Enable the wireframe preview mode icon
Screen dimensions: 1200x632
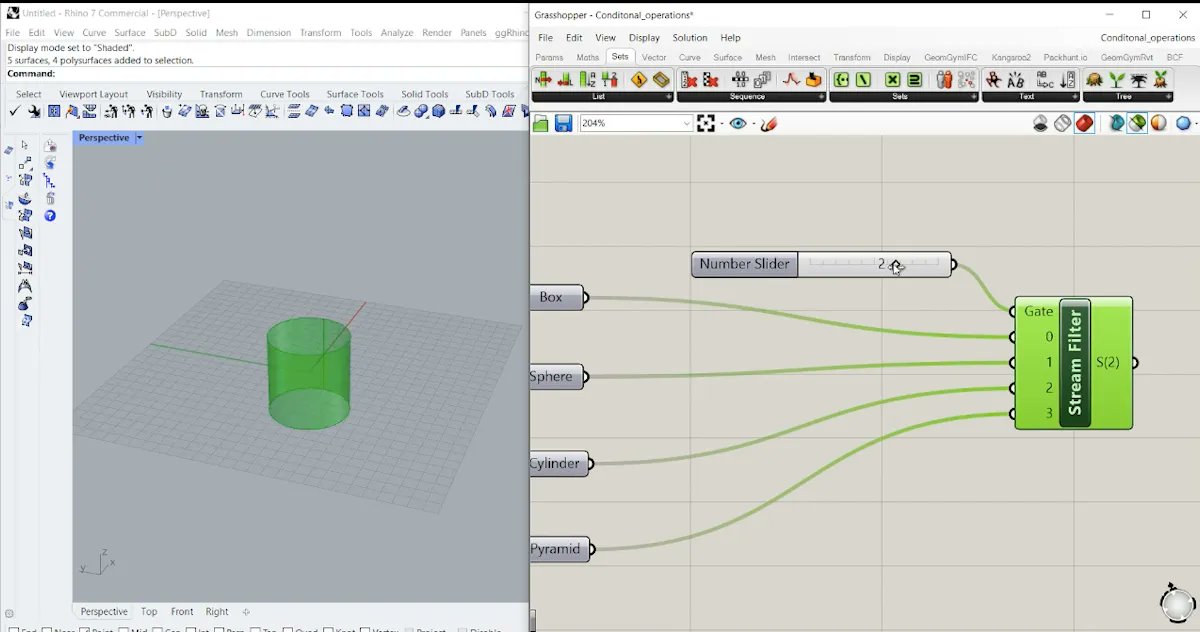pos(1062,123)
